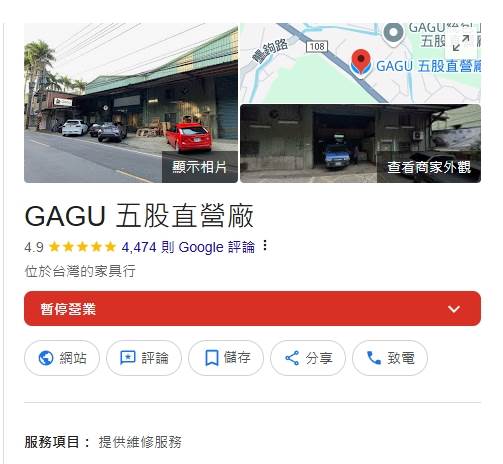Image resolution: width=503 pixels, height=464 pixels.
Task: Share using the share icon
Action: tap(292, 358)
